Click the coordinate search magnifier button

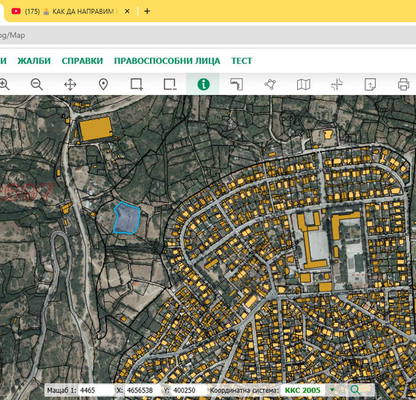(355, 390)
